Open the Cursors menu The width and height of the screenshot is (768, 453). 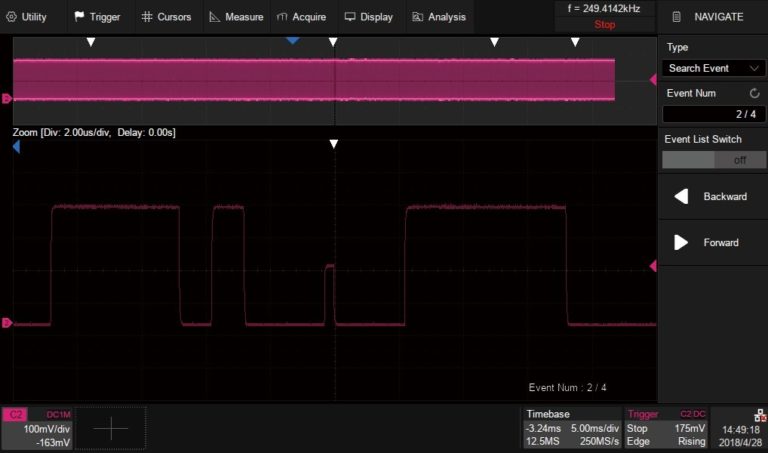[166, 17]
